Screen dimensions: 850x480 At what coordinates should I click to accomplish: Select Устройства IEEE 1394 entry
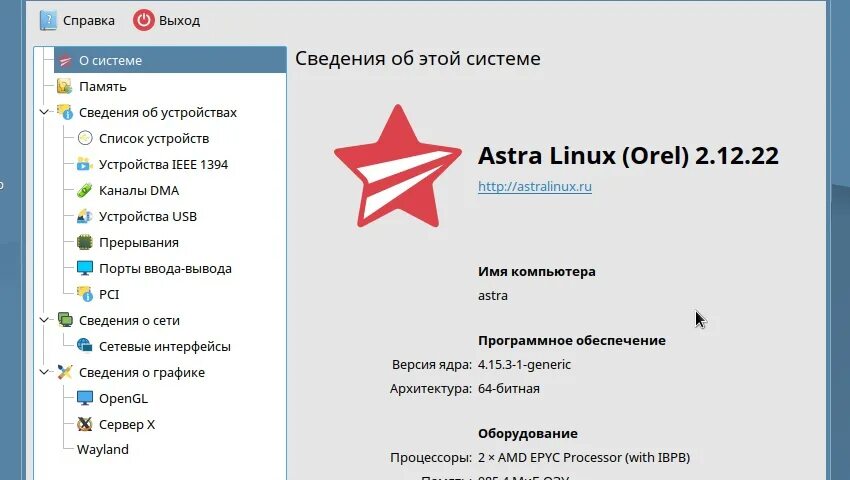click(163, 164)
